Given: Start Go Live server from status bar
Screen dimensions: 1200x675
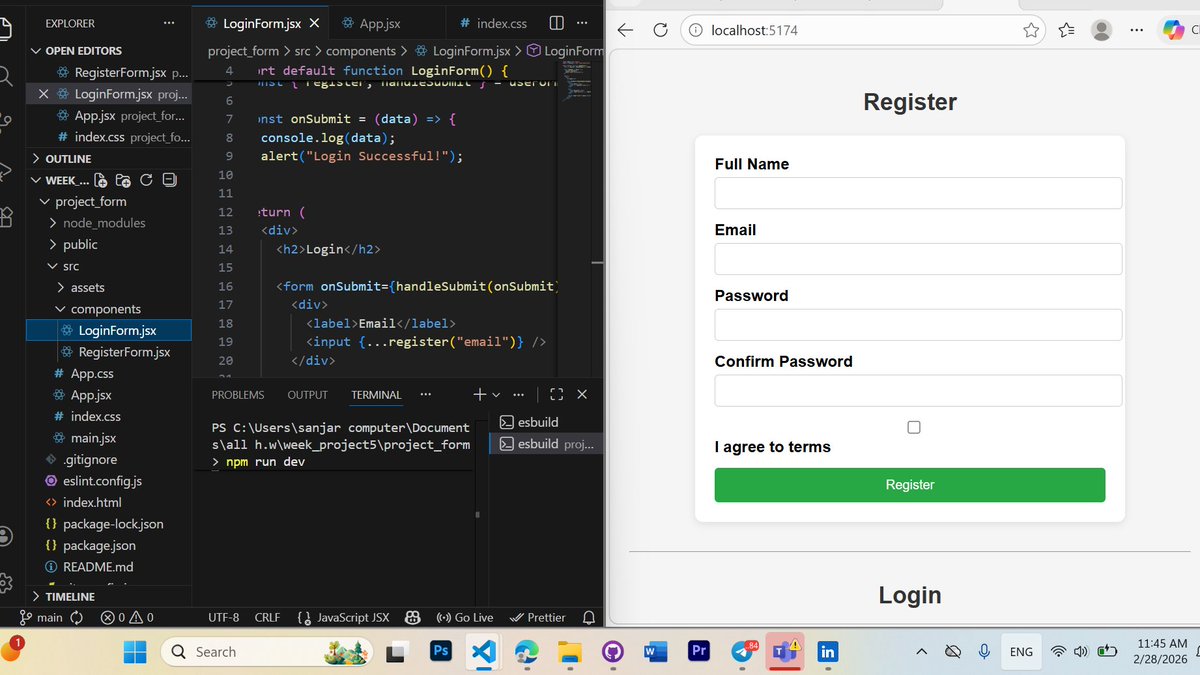Looking at the screenshot, I should pos(465,618).
